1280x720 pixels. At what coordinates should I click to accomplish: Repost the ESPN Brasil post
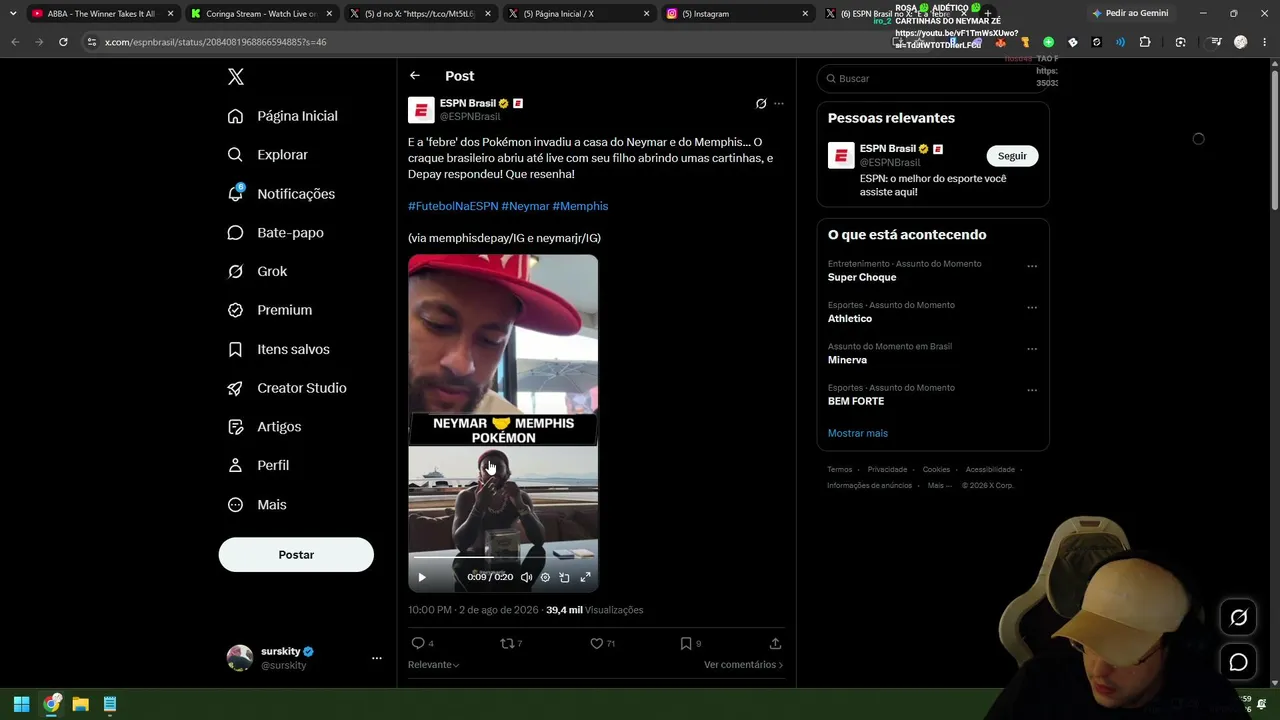(x=508, y=643)
